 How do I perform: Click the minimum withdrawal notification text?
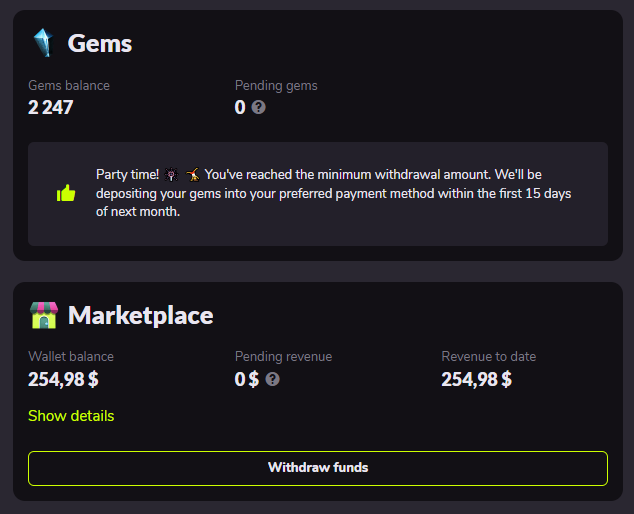pyautogui.click(x=335, y=193)
